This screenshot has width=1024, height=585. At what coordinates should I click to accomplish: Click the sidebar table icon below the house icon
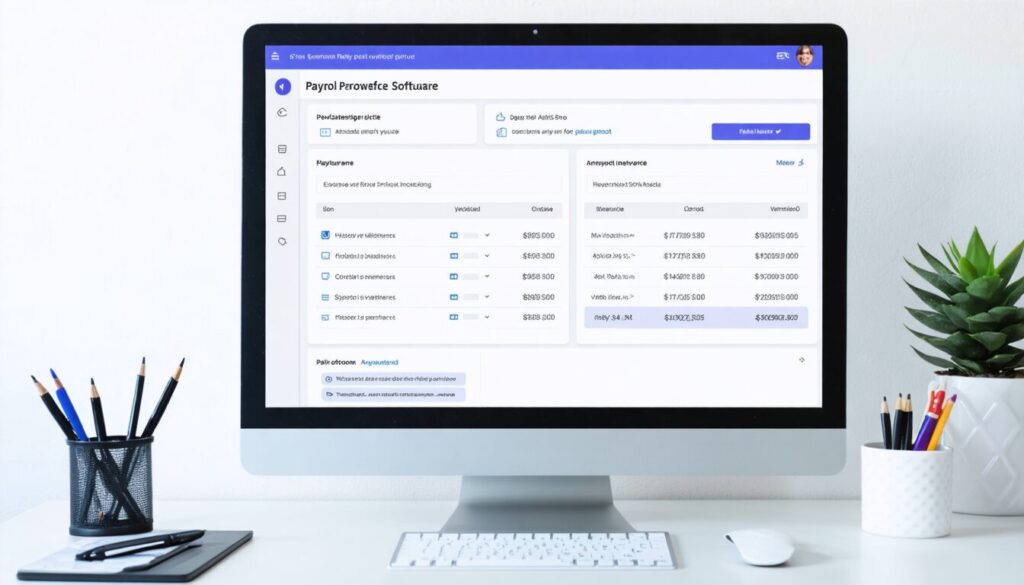coord(282,196)
